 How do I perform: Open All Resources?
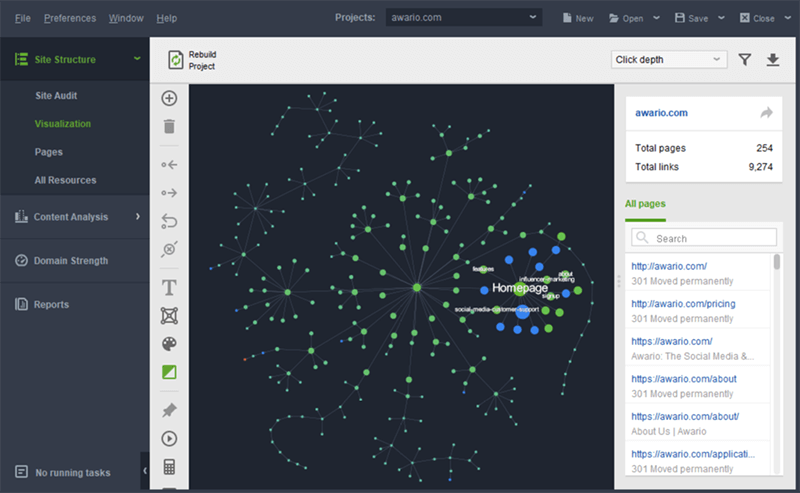pyautogui.click(x=65, y=180)
